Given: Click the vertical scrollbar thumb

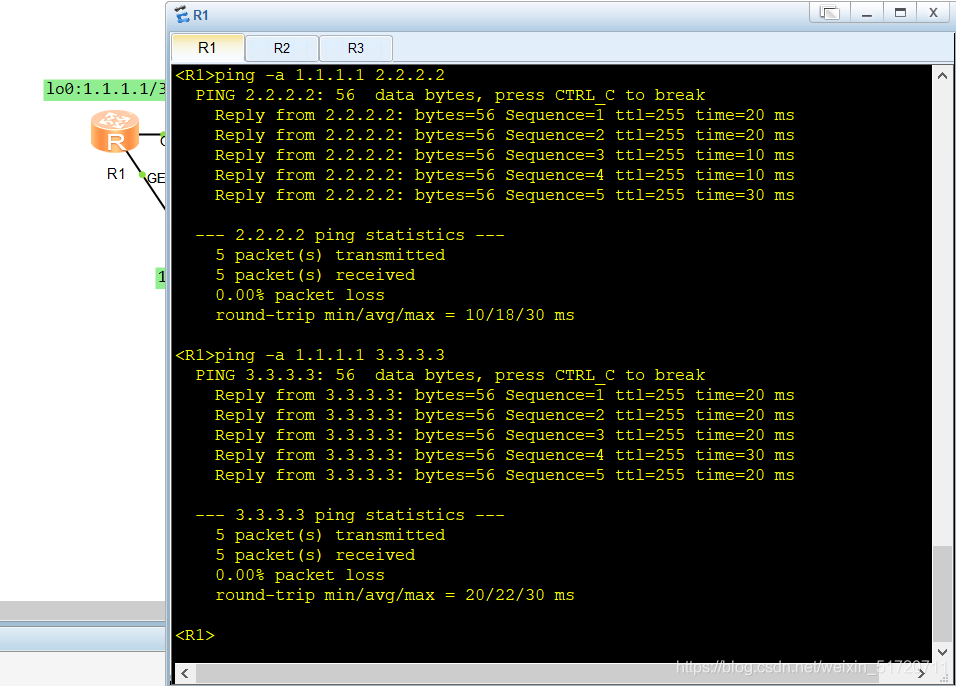Looking at the screenshot, I should pos(942,594).
